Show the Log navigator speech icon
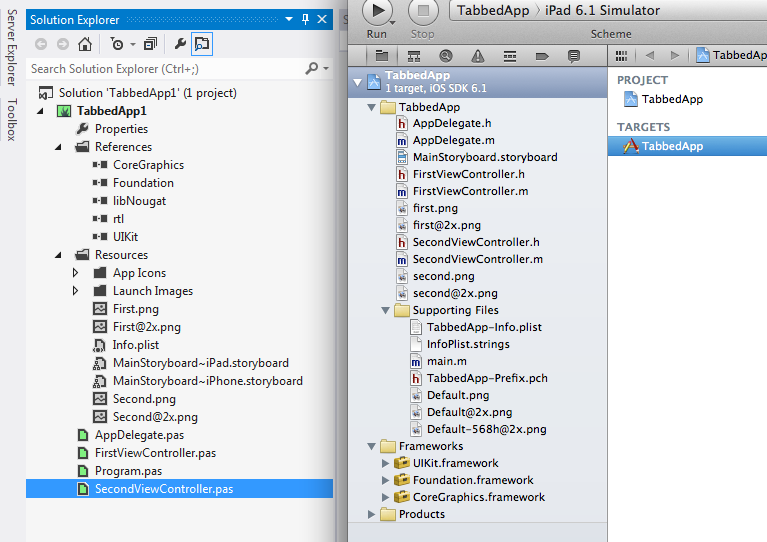Image resolution: width=767 pixels, height=542 pixels. 573,56
